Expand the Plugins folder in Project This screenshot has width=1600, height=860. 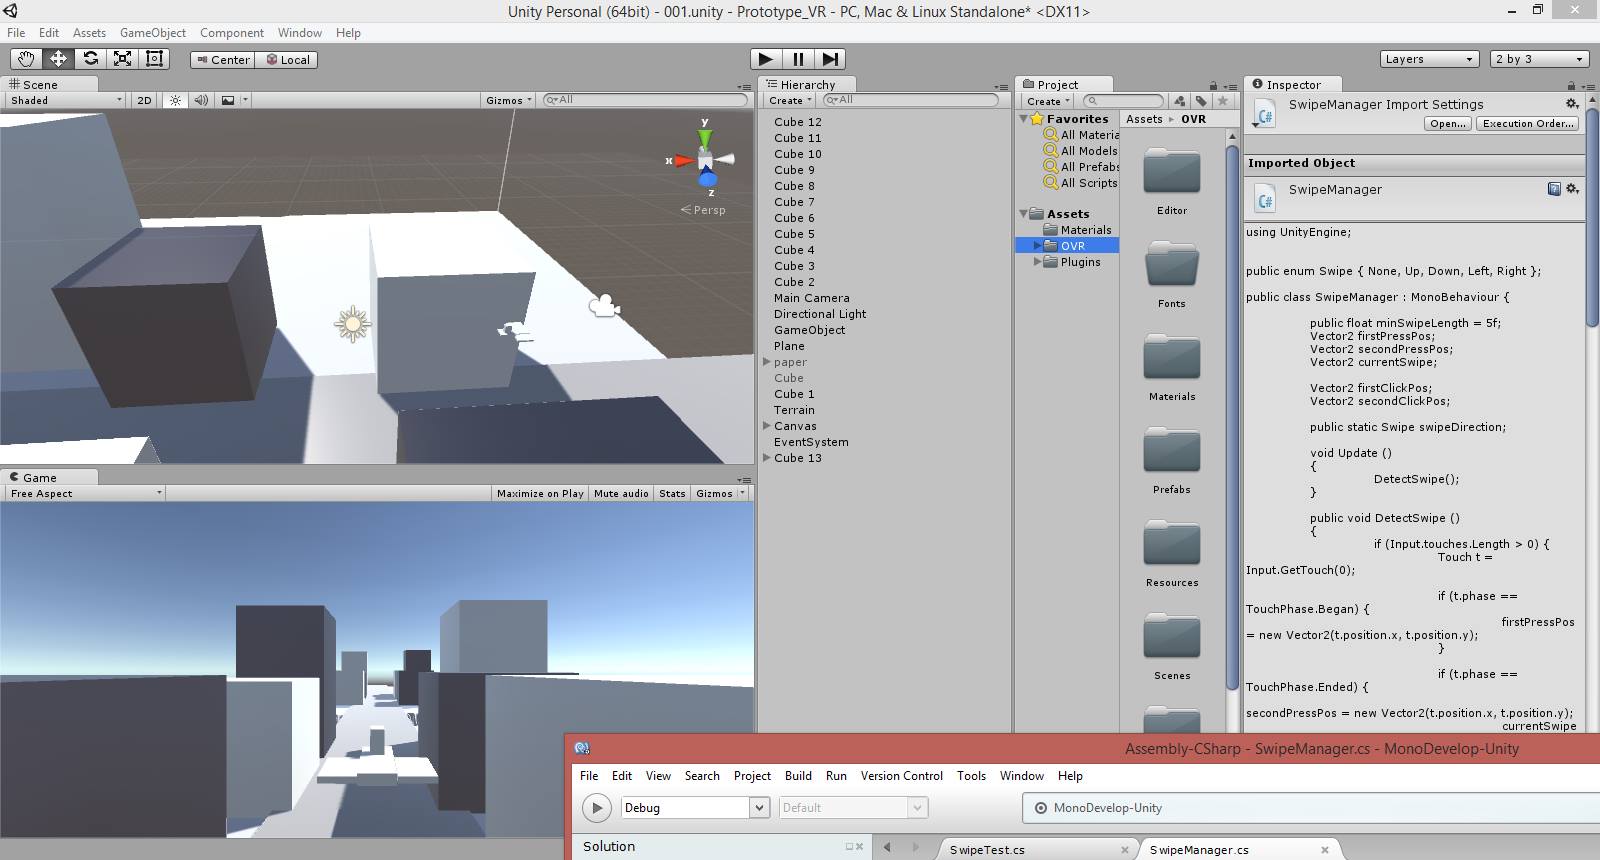point(1038,262)
